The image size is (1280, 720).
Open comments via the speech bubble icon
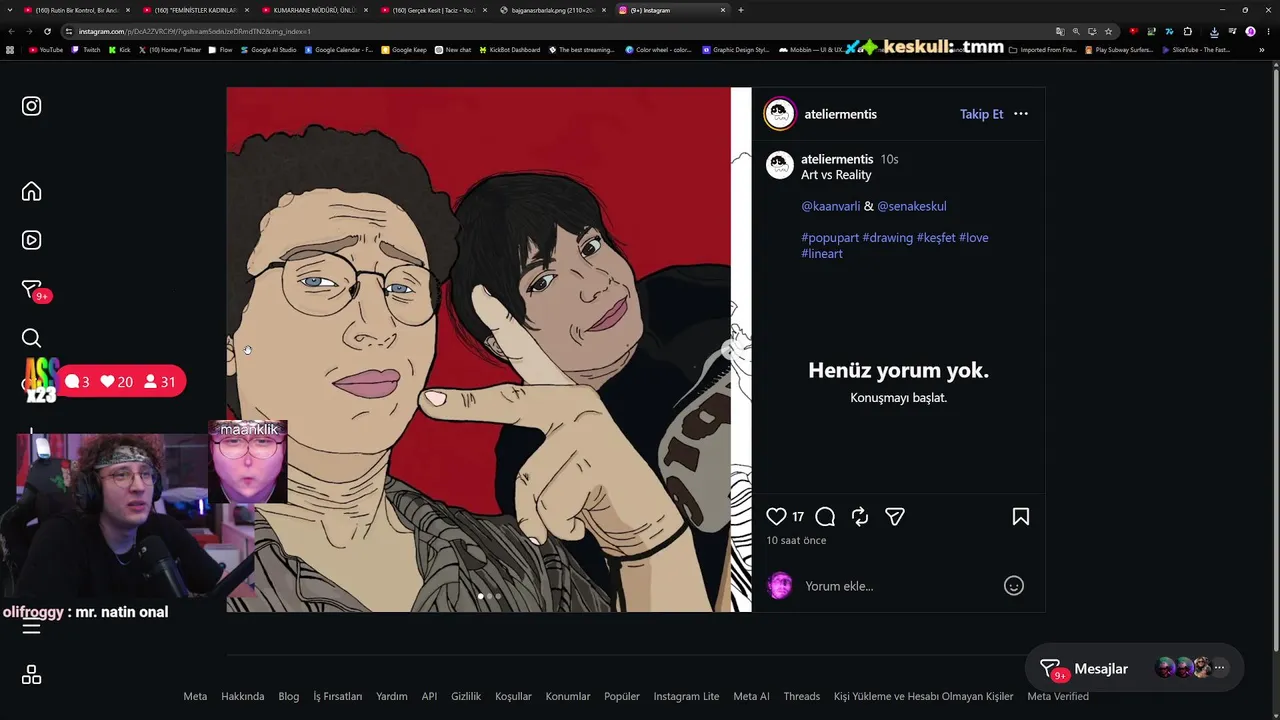(825, 517)
